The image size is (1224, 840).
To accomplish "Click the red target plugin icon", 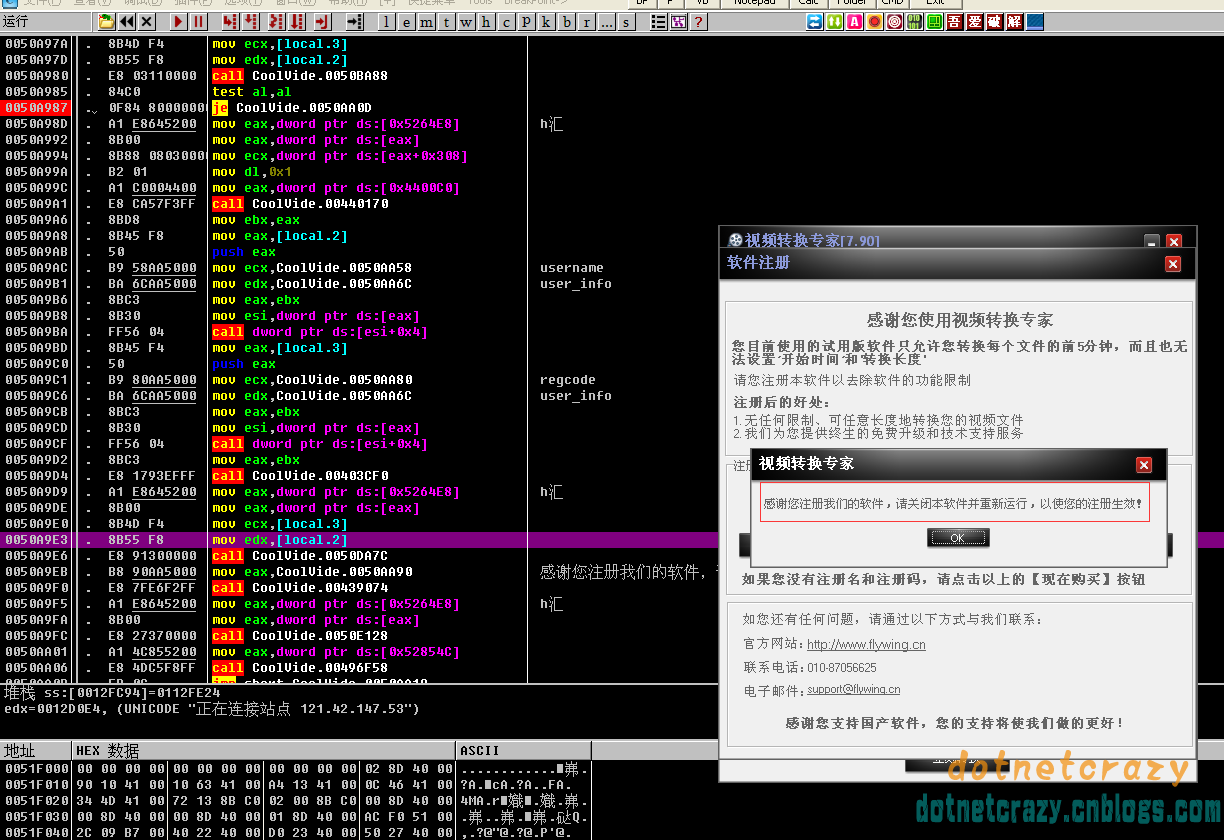I will point(894,21).
